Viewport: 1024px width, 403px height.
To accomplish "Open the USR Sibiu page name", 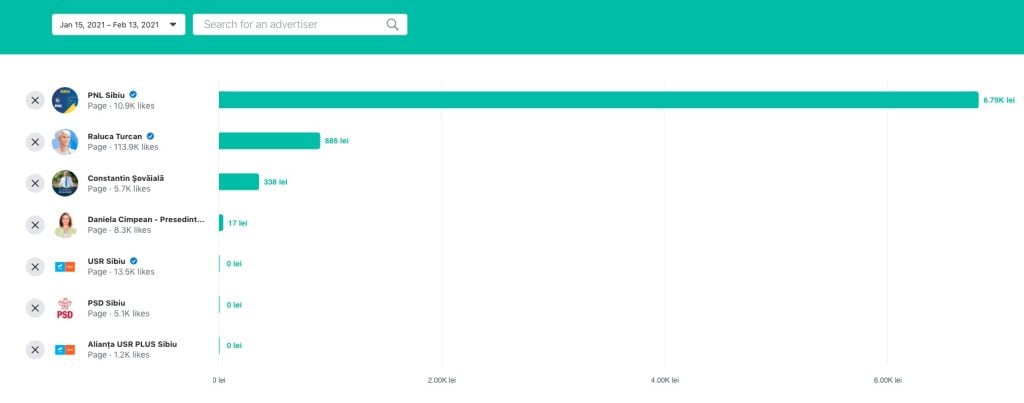I will (x=106, y=261).
